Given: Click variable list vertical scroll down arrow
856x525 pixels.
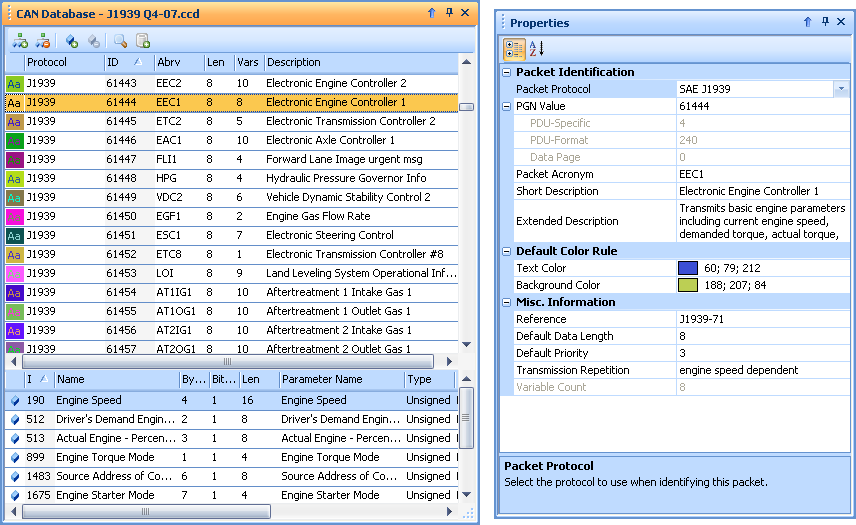Looking at the screenshot, I should click(466, 494).
